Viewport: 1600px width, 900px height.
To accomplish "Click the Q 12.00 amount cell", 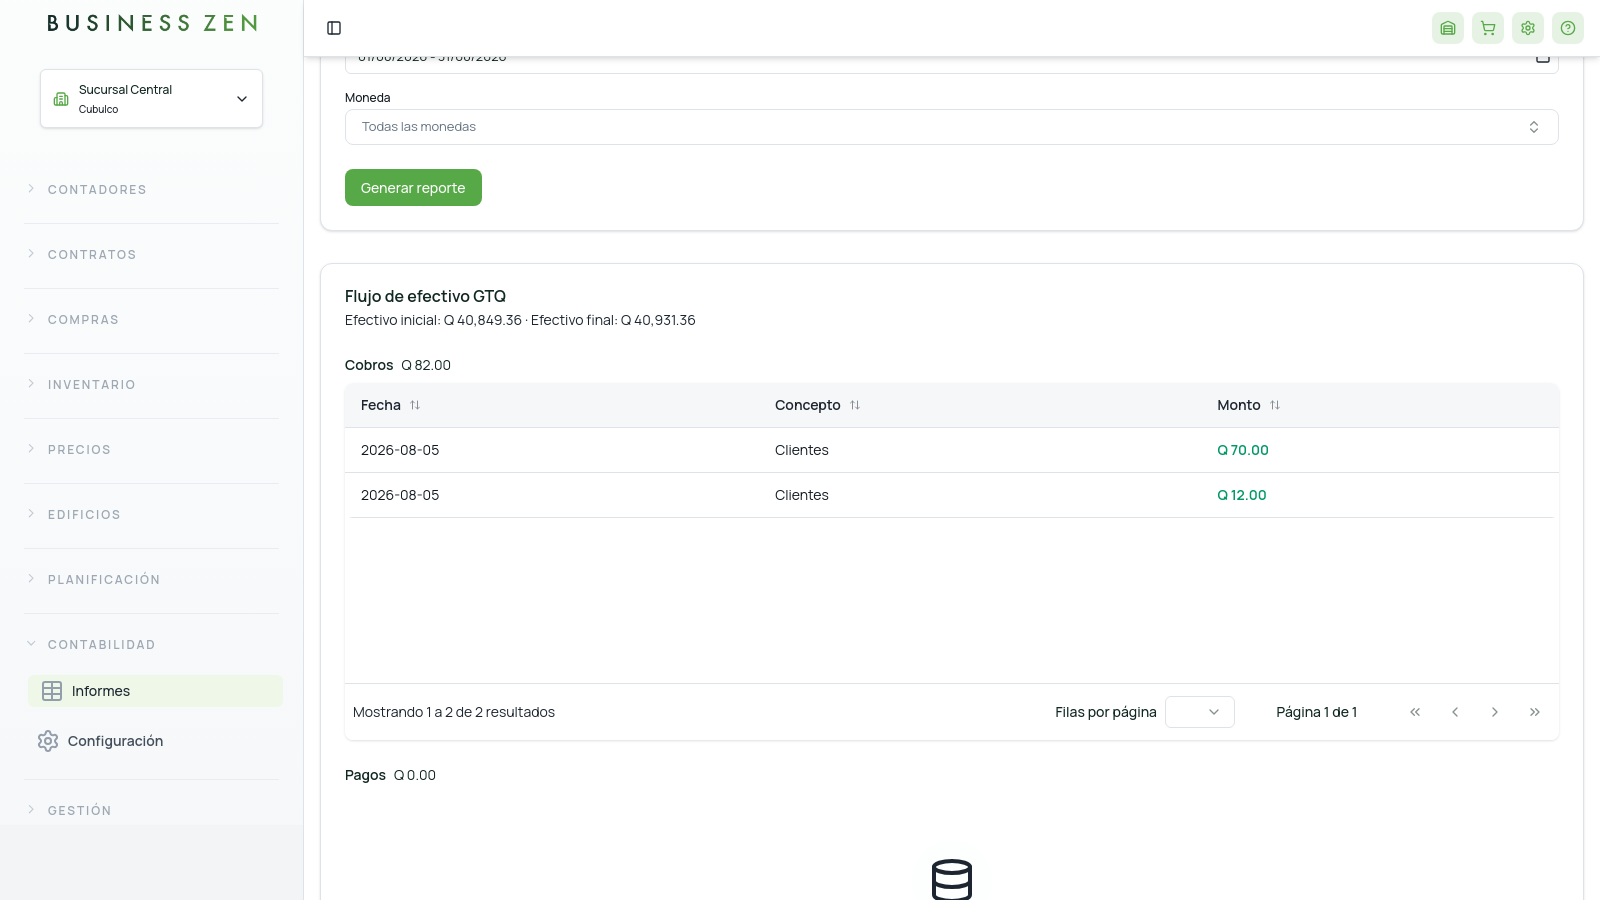I will pyautogui.click(x=1242, y=495).
